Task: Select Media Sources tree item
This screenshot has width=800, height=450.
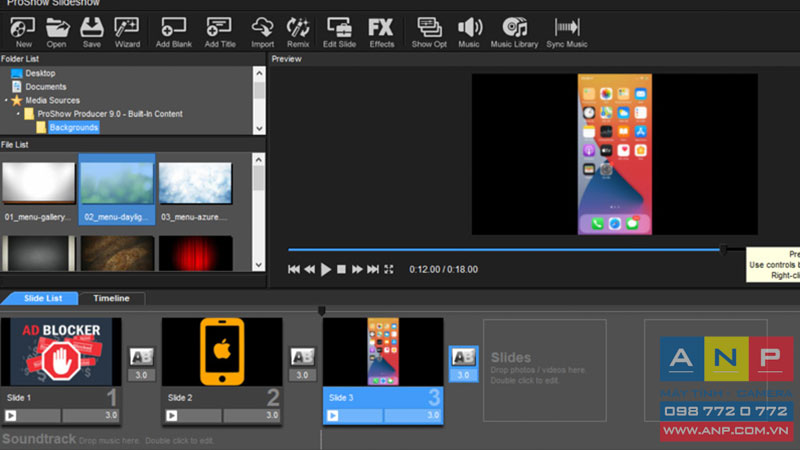Action: pyautogui.click(x=53, y=101)
